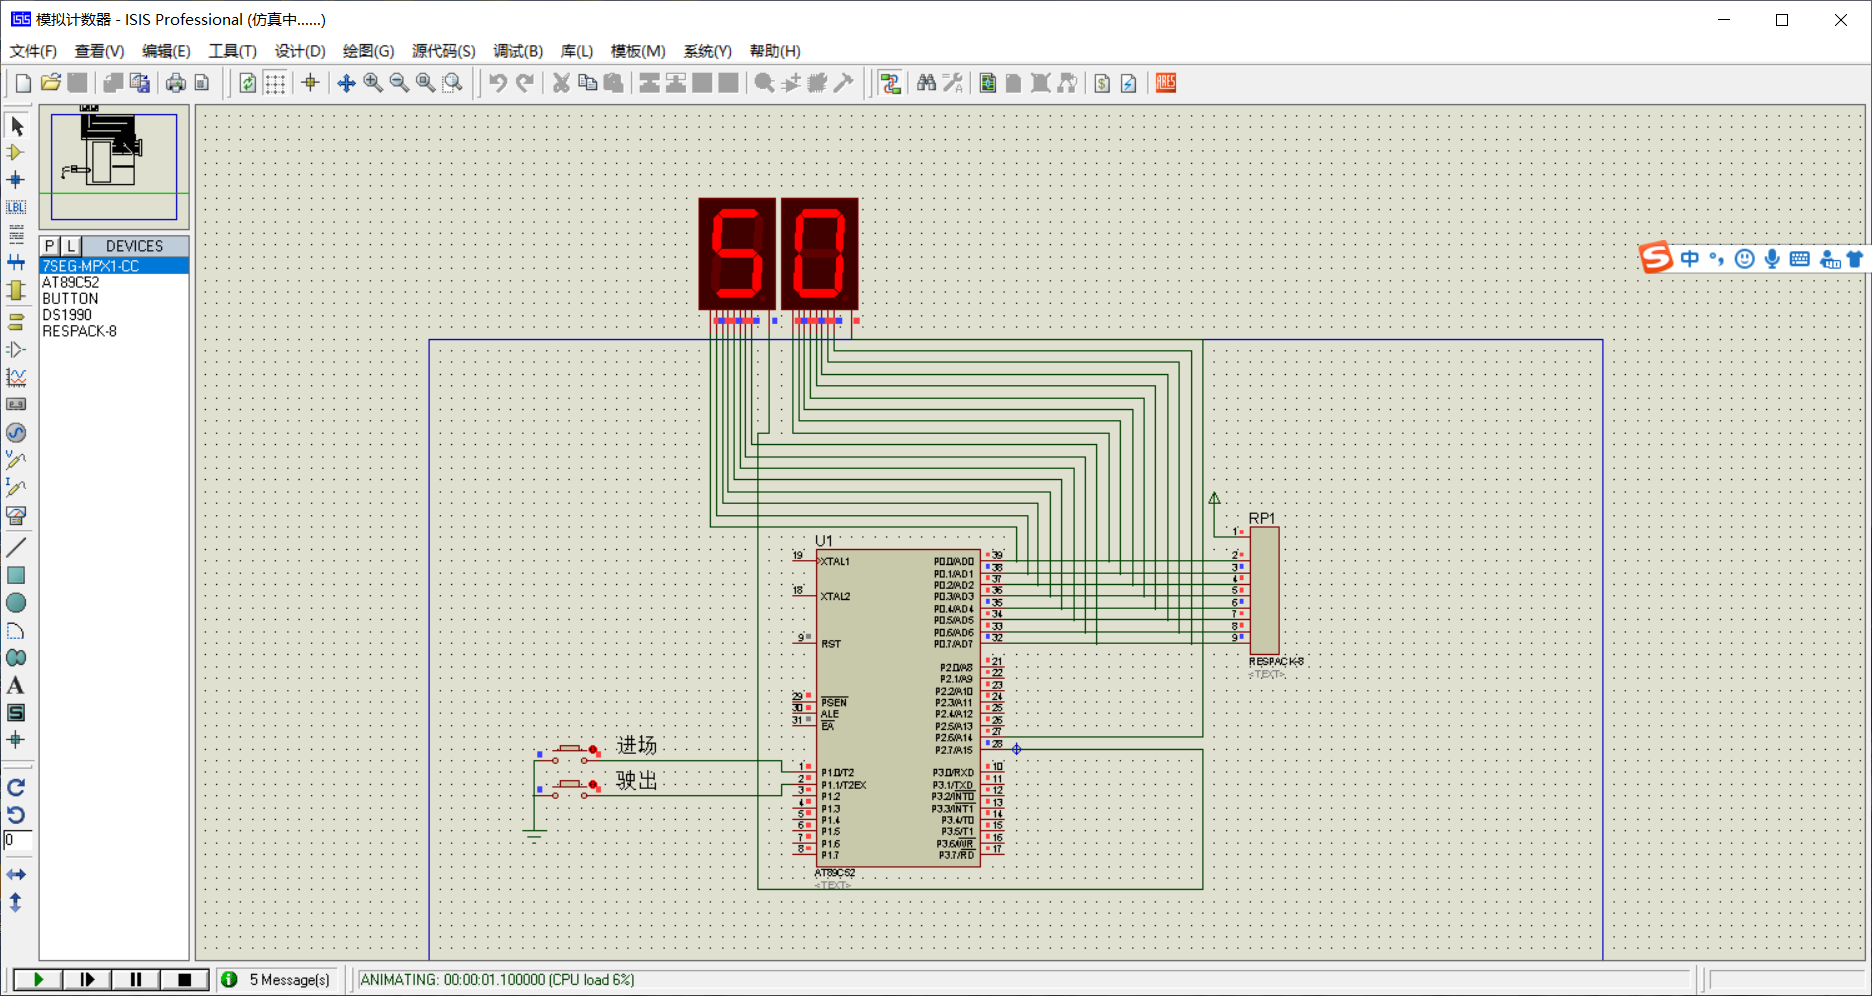
Task: Click the AT89C52 U1 microcontroller component
Action: pyautogui.click(x=898, y=708)
